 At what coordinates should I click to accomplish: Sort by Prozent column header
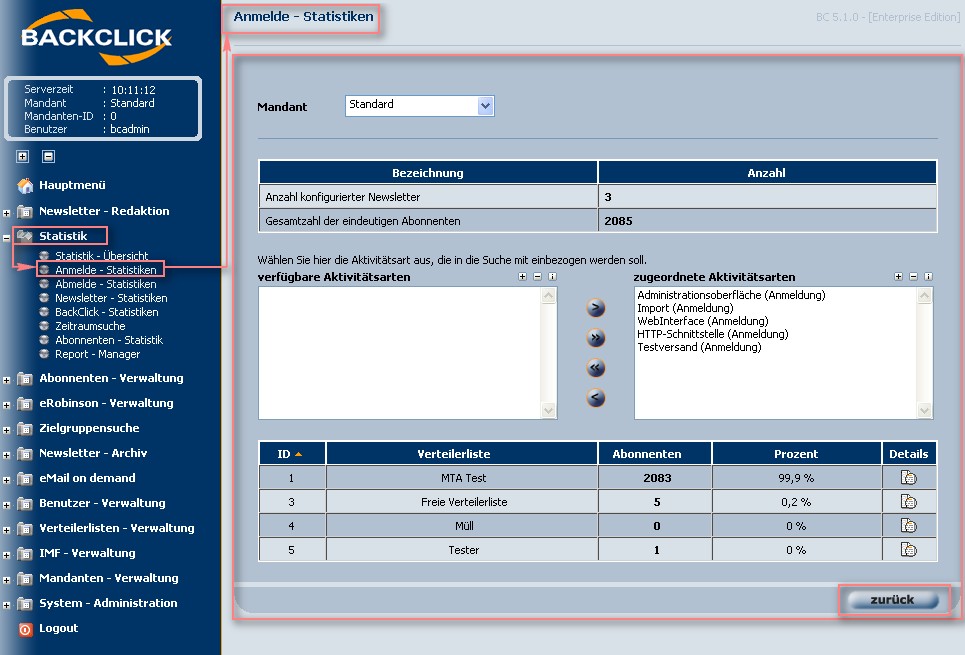[x=796, y=454]
